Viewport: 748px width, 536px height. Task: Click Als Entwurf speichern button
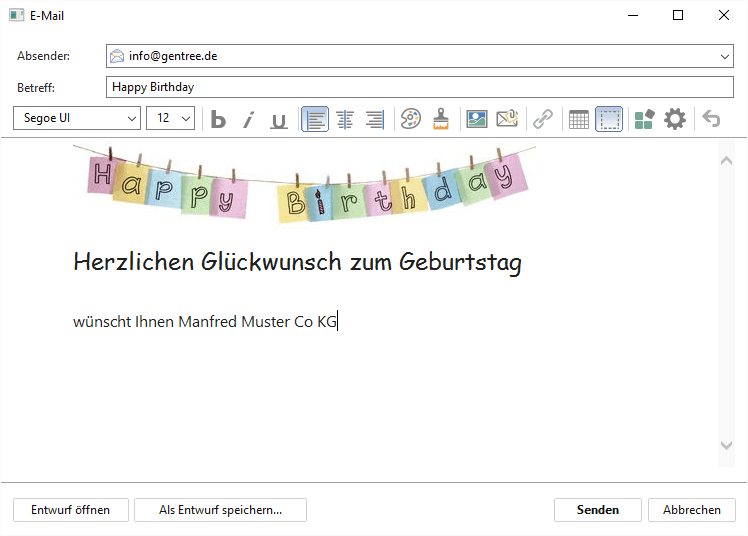220,510
